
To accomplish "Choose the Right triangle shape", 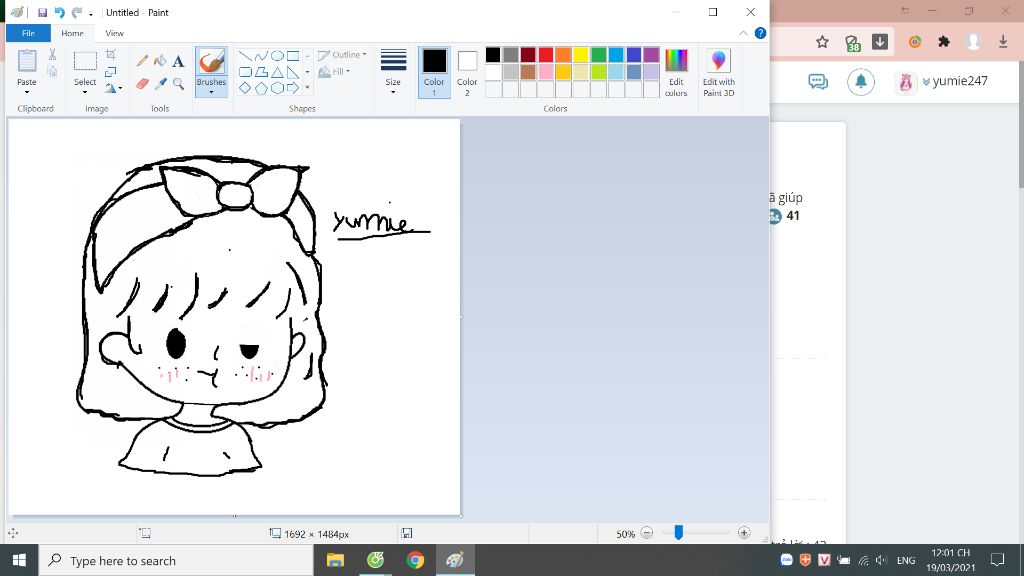I will [293, 72].
